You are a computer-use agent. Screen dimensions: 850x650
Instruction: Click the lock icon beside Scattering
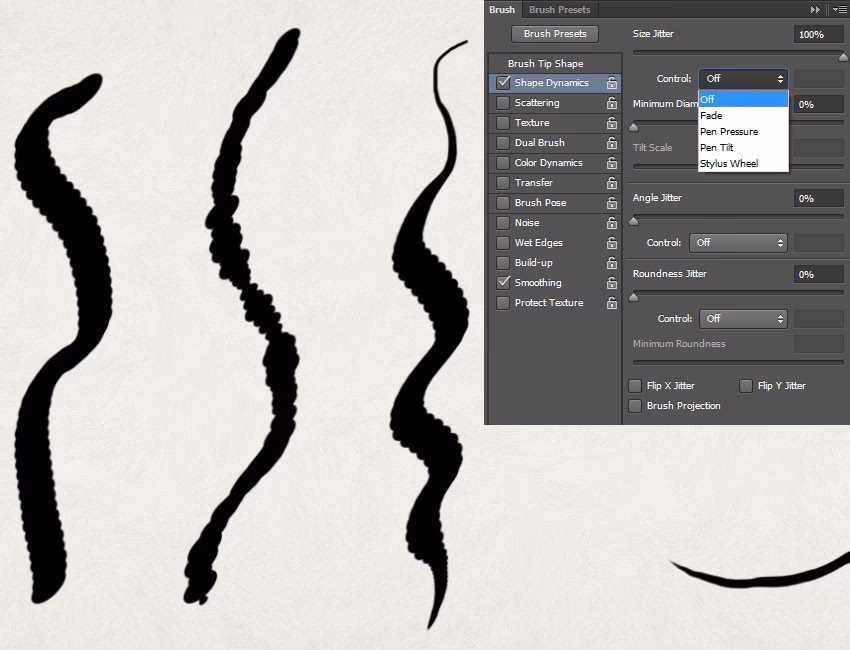612,103
